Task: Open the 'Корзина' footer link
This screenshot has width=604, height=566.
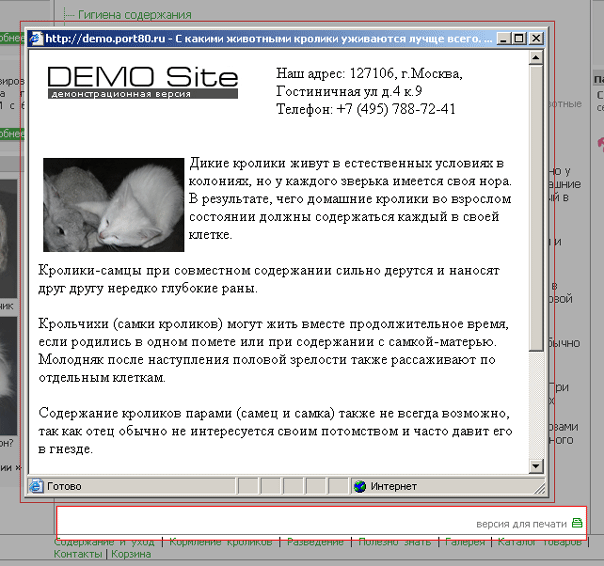Action: pyautogui.click(x=131, y=554)
